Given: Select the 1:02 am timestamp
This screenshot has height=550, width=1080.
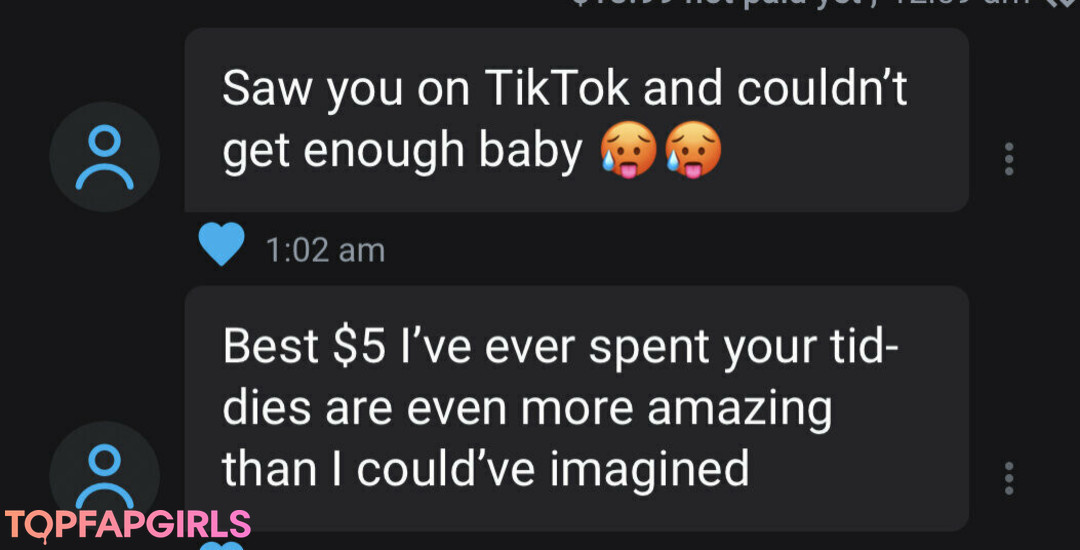Looking at the screenshot, I should tap(325, 250).
